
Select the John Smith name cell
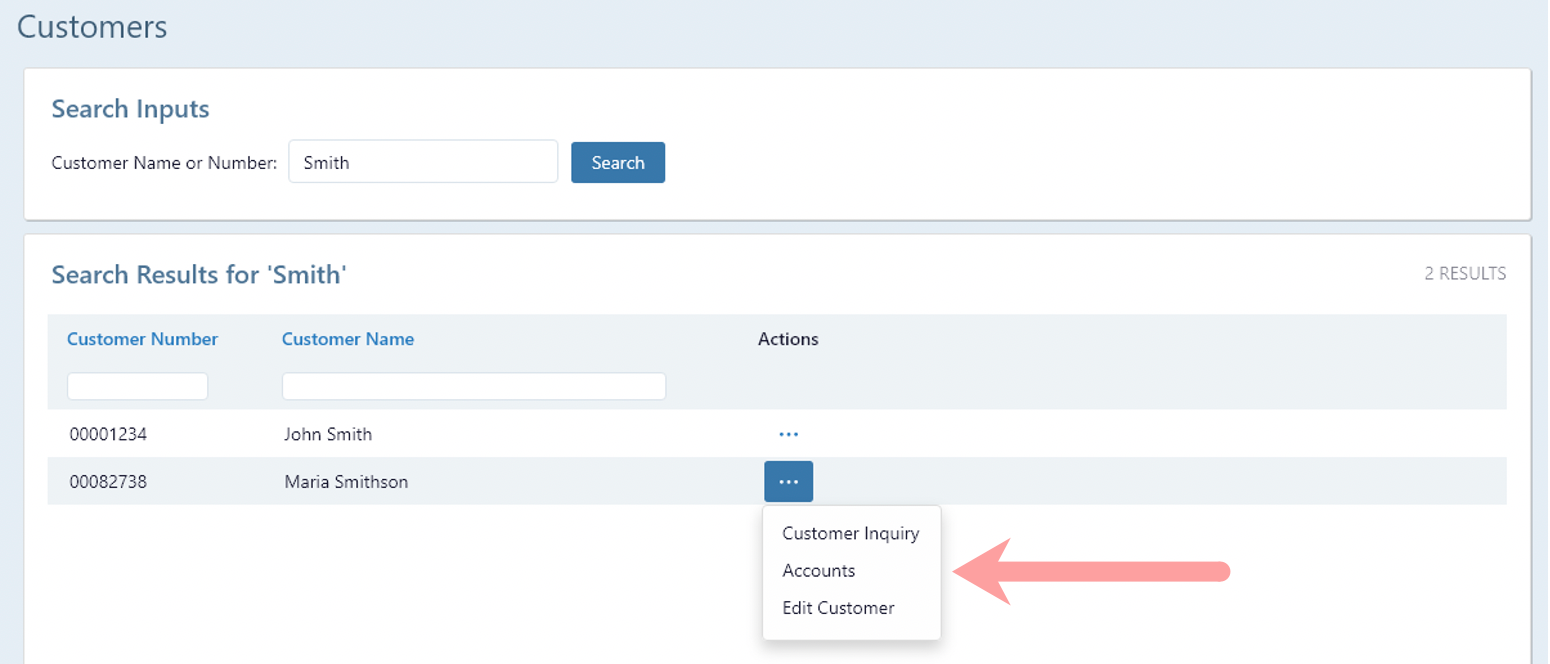point(328,434)
